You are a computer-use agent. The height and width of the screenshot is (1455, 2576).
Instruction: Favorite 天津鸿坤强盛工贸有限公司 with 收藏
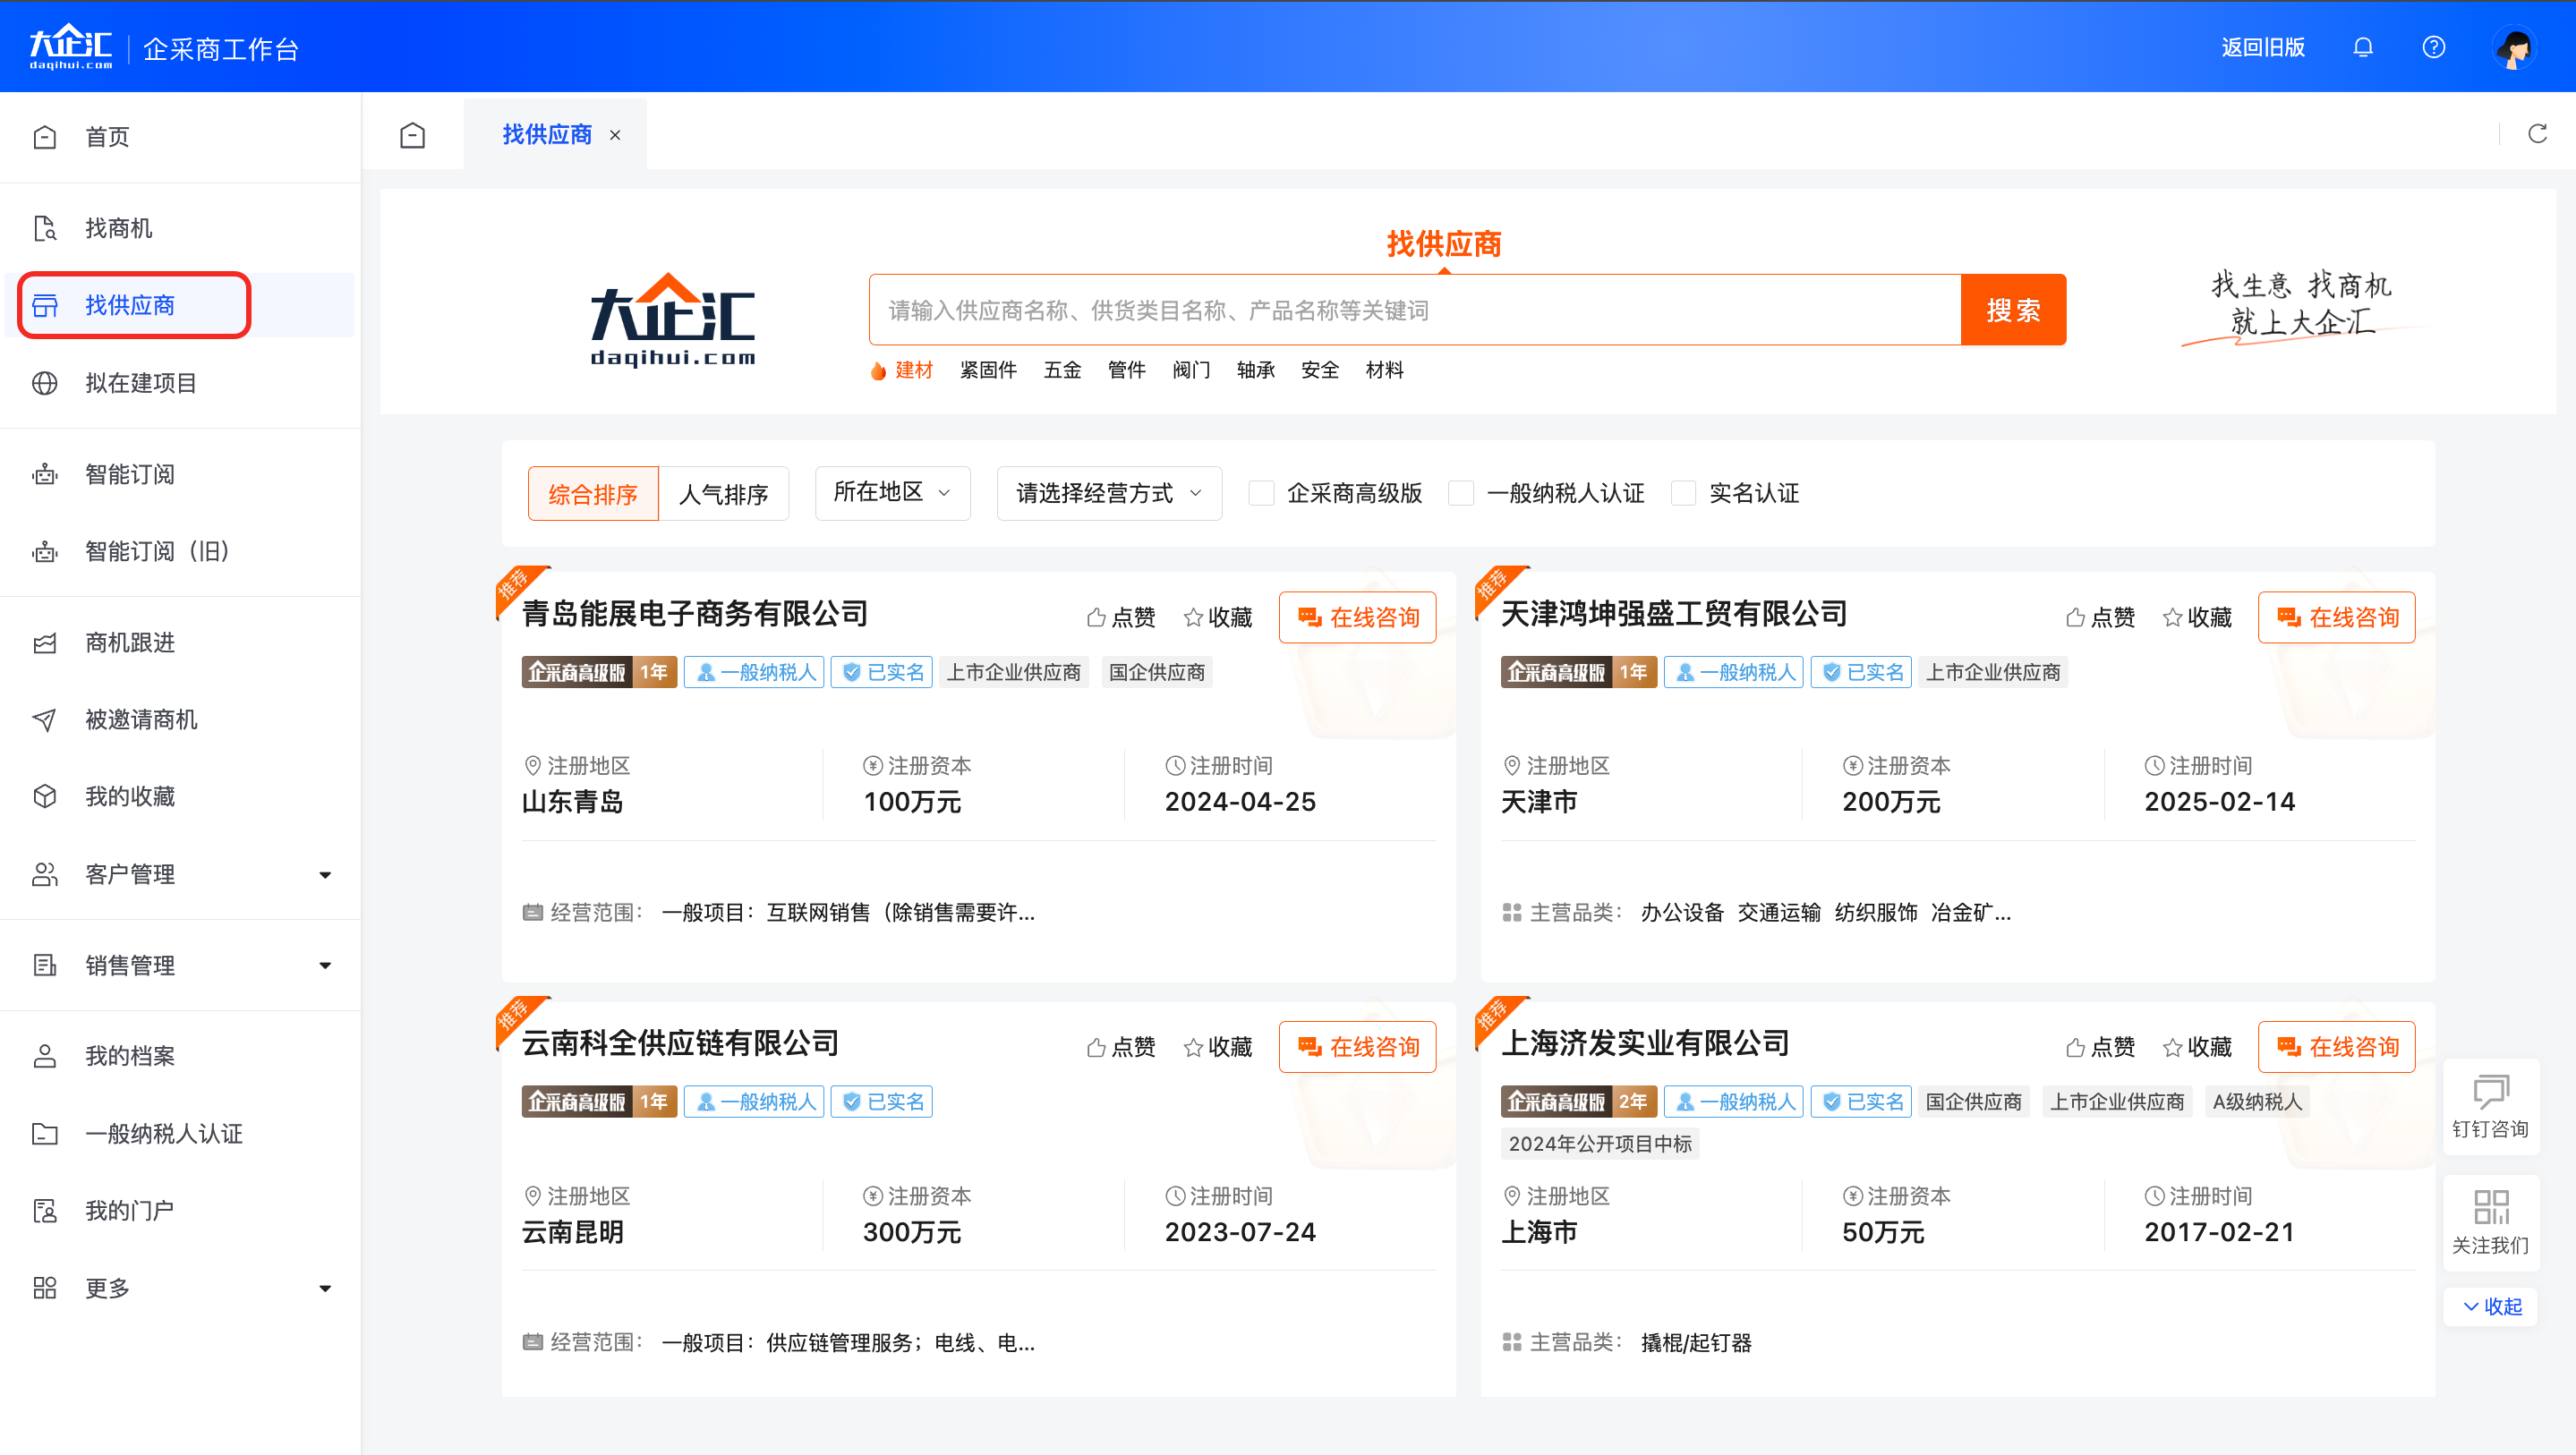(2196, 617)
